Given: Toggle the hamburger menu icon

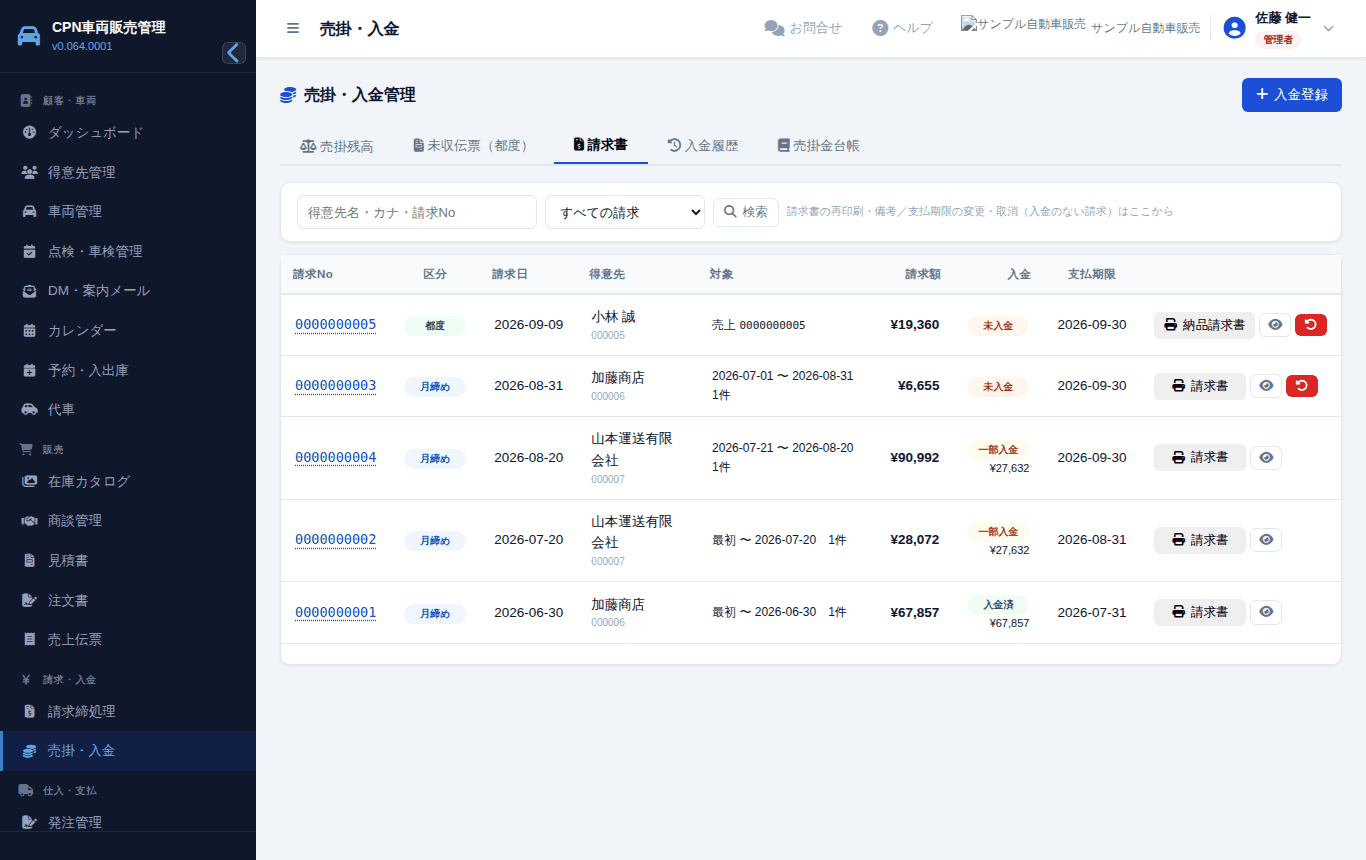Looking at the screenshot, I should coord(293,28).
